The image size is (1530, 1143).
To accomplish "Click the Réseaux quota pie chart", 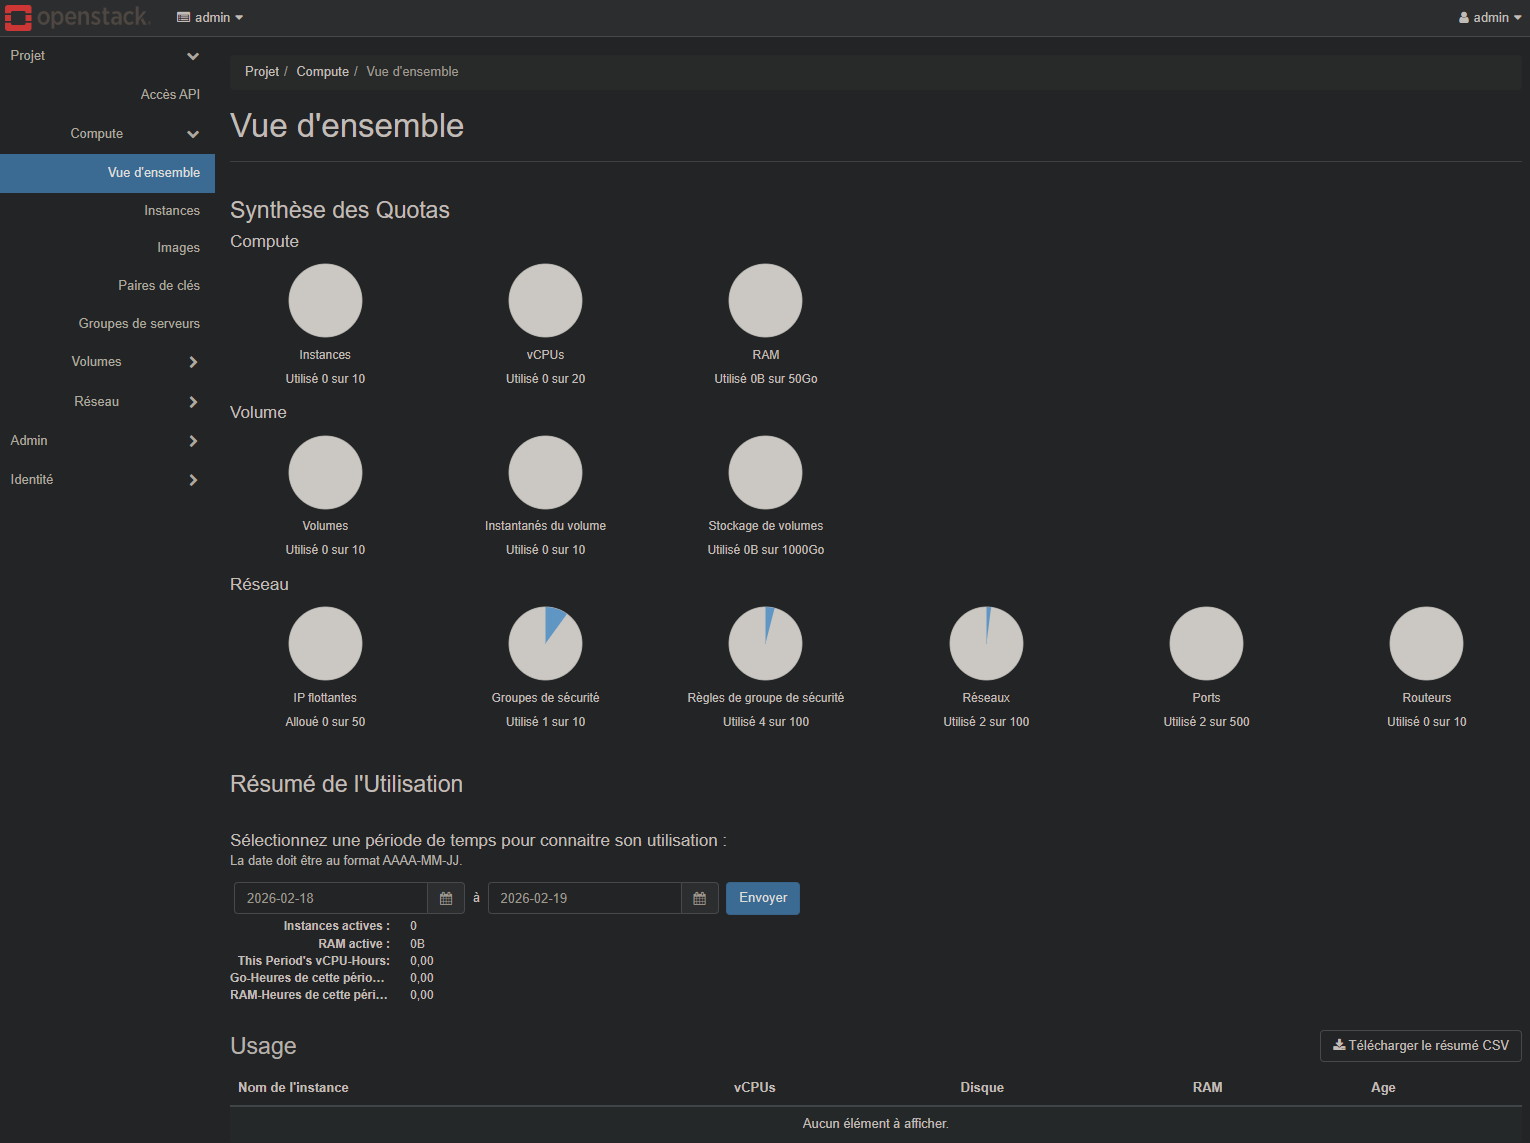I will 986,643.
